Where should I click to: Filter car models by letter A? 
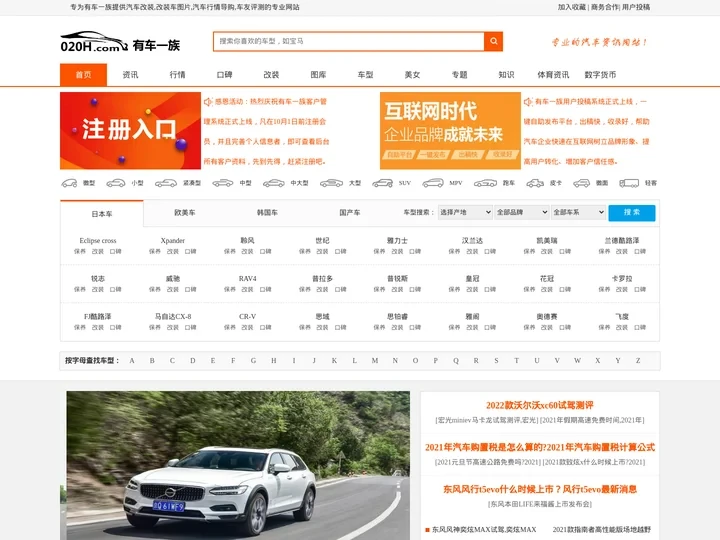(132, 361)
